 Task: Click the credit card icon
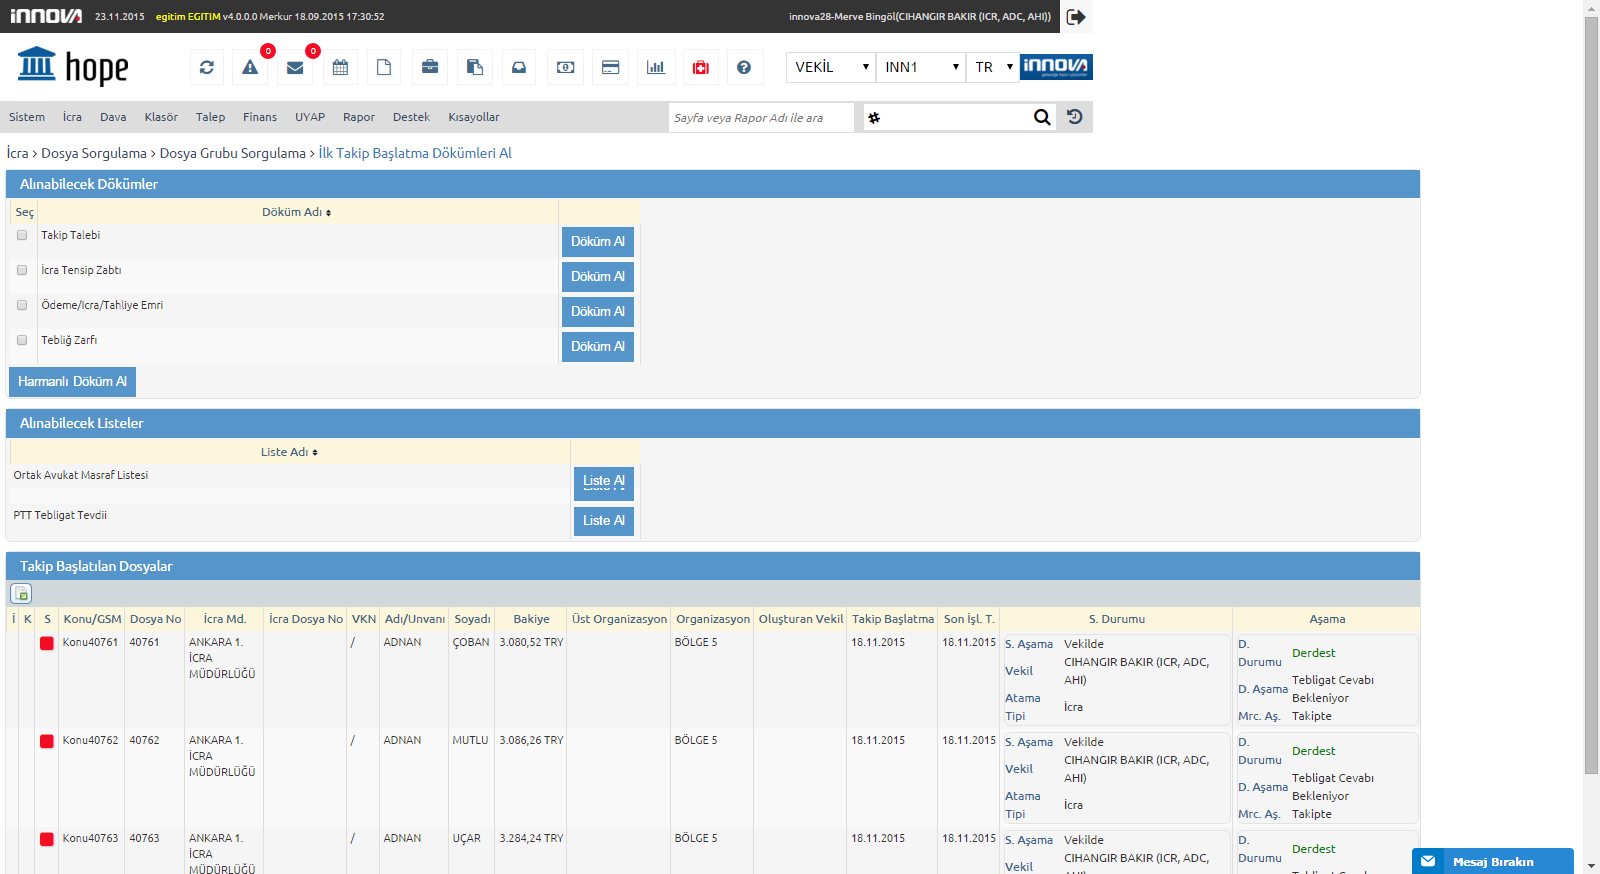point(610,67)
